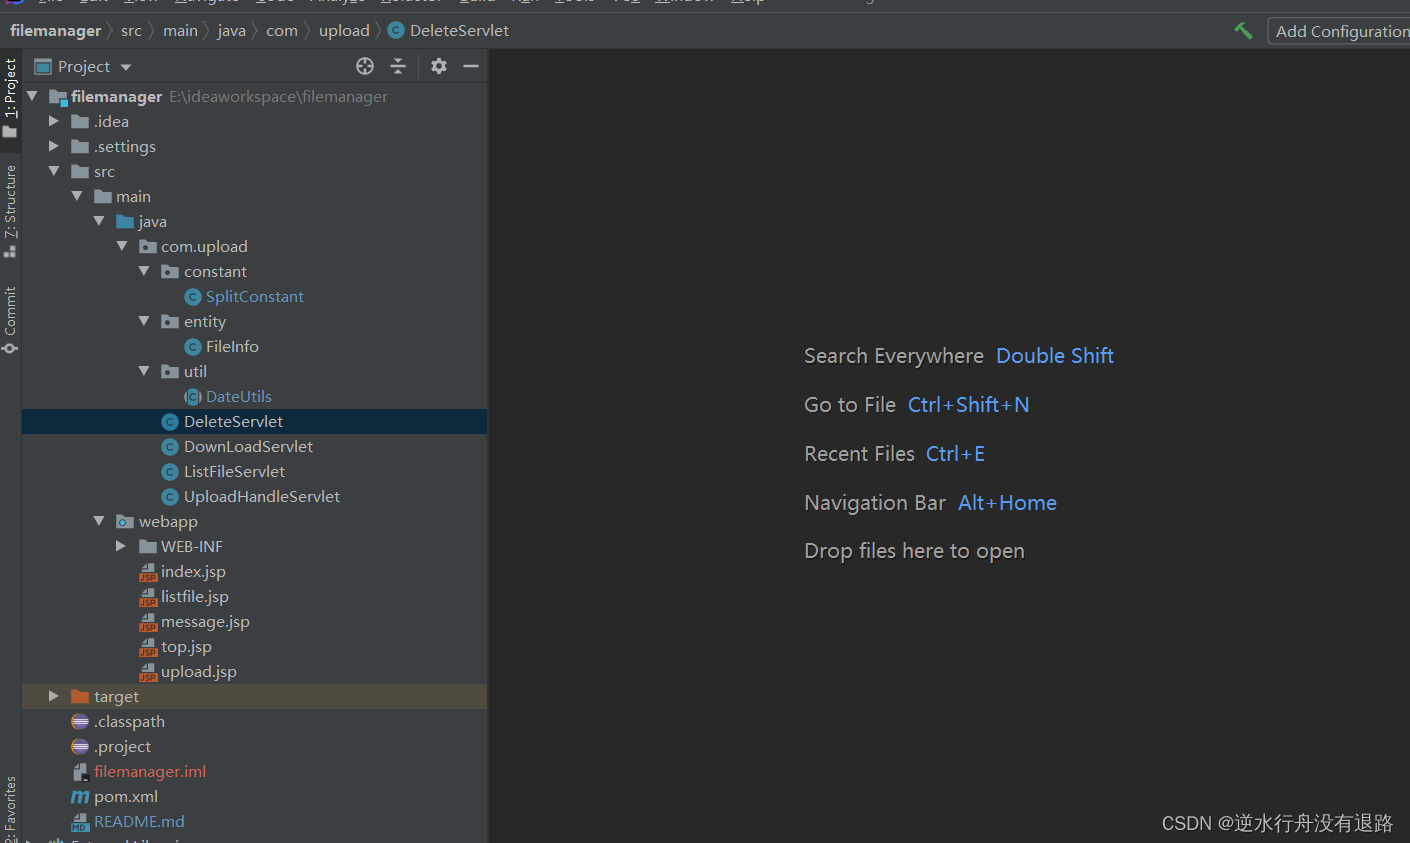
Task: Collapse the com.upload package
Action: pos(122,246)
